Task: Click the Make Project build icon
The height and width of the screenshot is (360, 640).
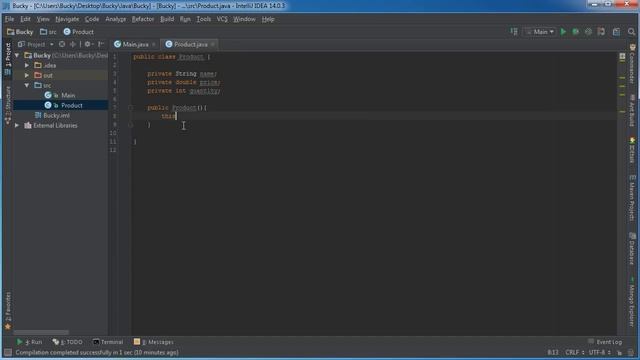Action: pos(514,31)
